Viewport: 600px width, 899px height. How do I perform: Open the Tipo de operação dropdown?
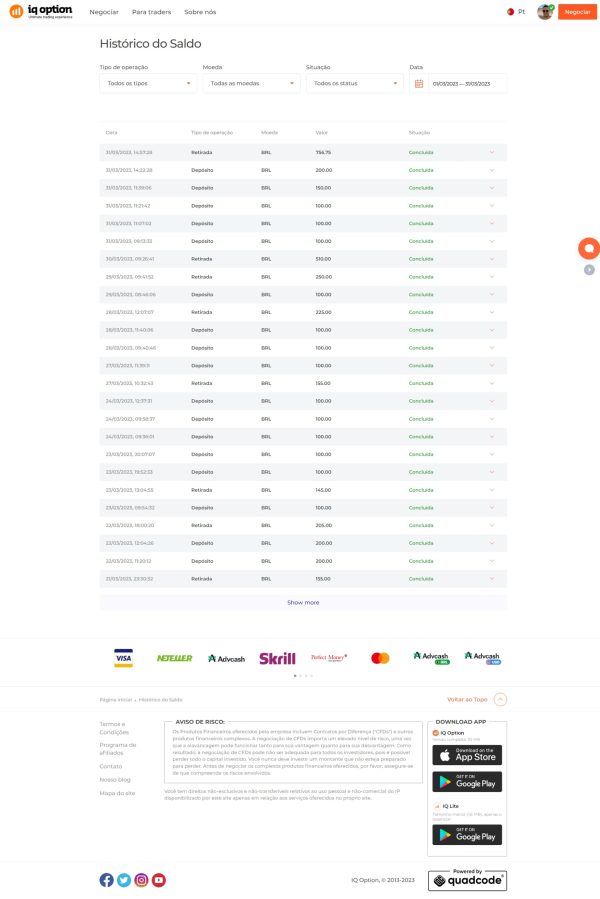point(148,84)
